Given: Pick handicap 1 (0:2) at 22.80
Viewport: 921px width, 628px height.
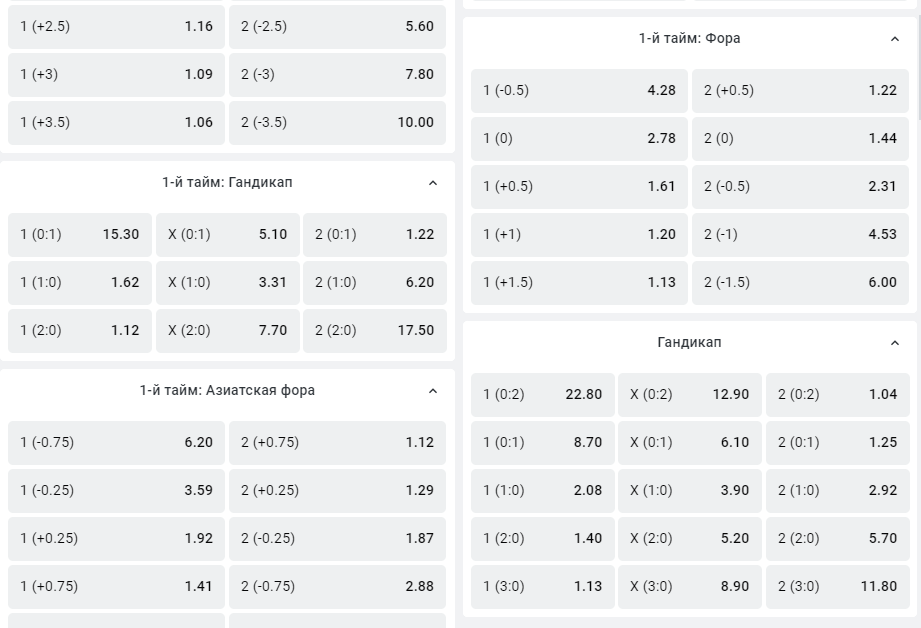Looking at the screenshot, I should click(x=543, y=394).
